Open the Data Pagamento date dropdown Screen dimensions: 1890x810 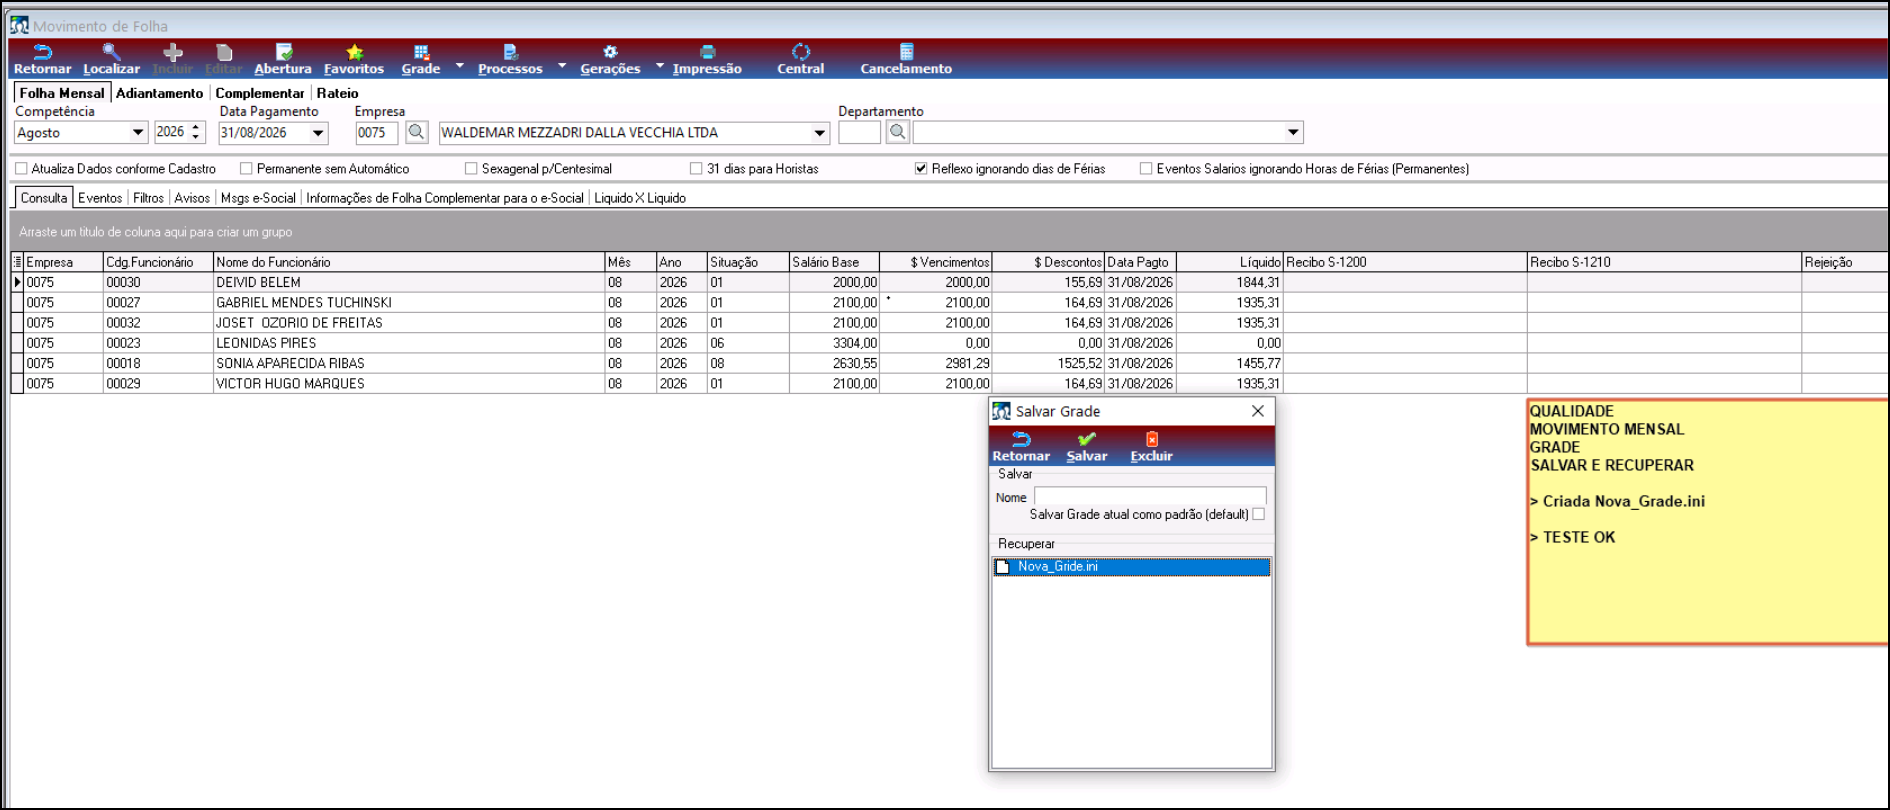point(318,133)
